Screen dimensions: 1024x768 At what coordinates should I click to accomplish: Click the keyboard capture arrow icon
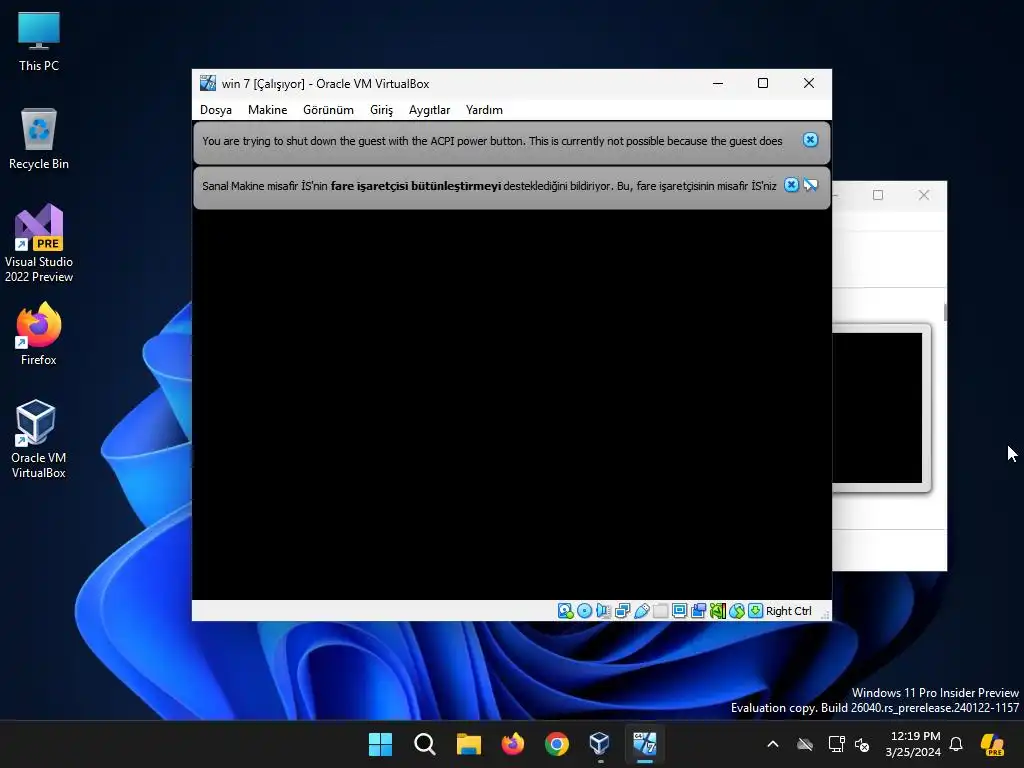pyautogui.click(x=755, y=611)
